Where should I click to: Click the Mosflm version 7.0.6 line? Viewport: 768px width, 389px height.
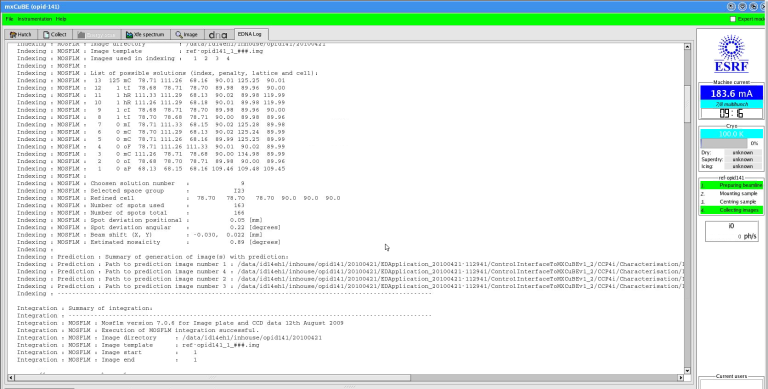tap(180, 323)
